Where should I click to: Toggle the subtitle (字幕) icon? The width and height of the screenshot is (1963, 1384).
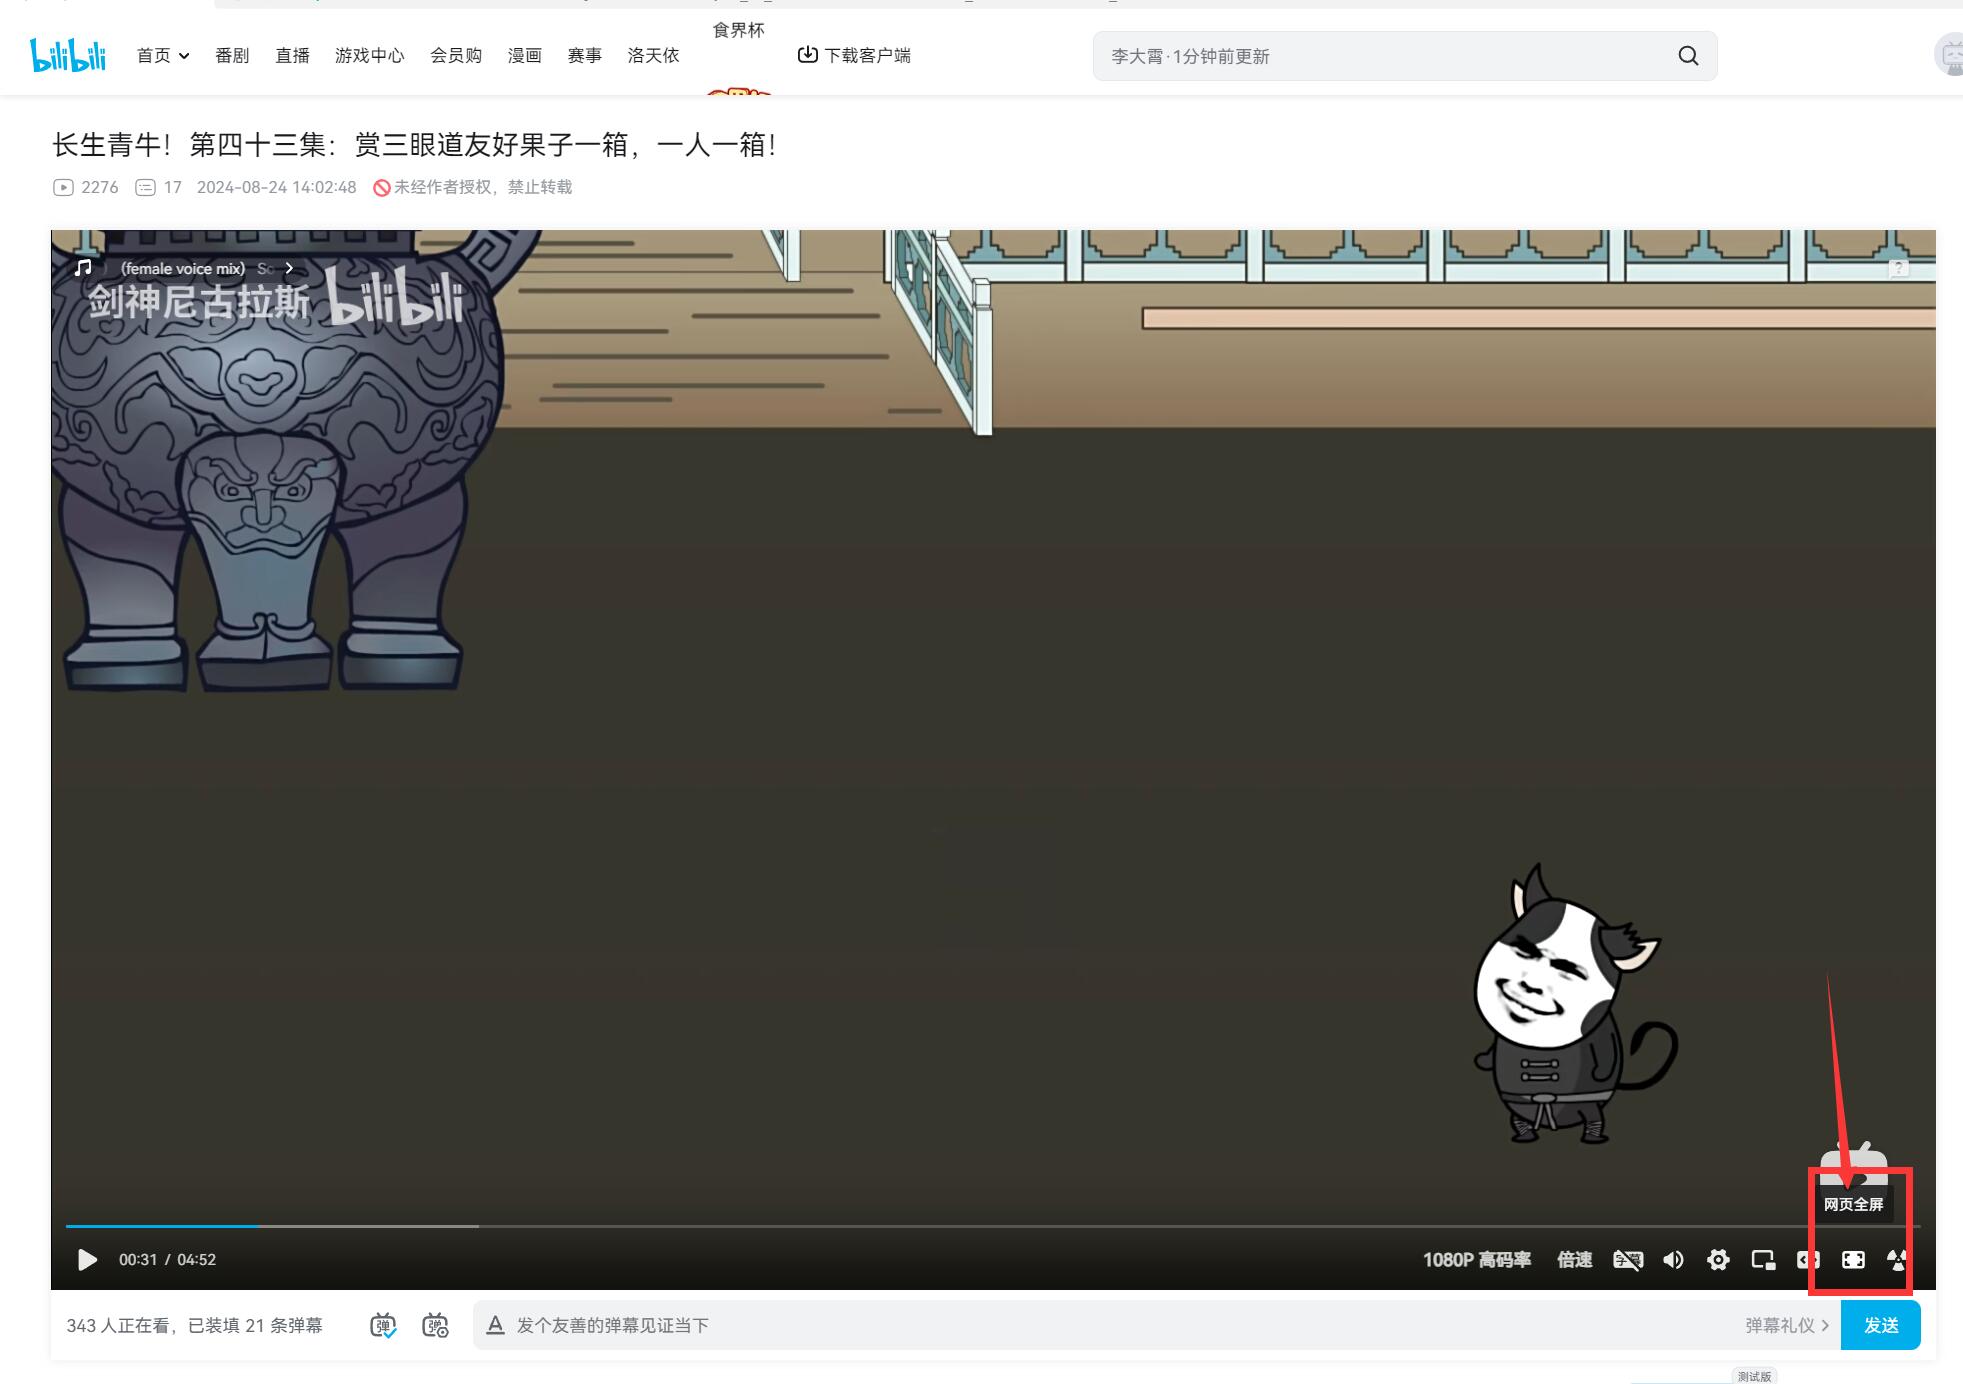[1628, 1260]
